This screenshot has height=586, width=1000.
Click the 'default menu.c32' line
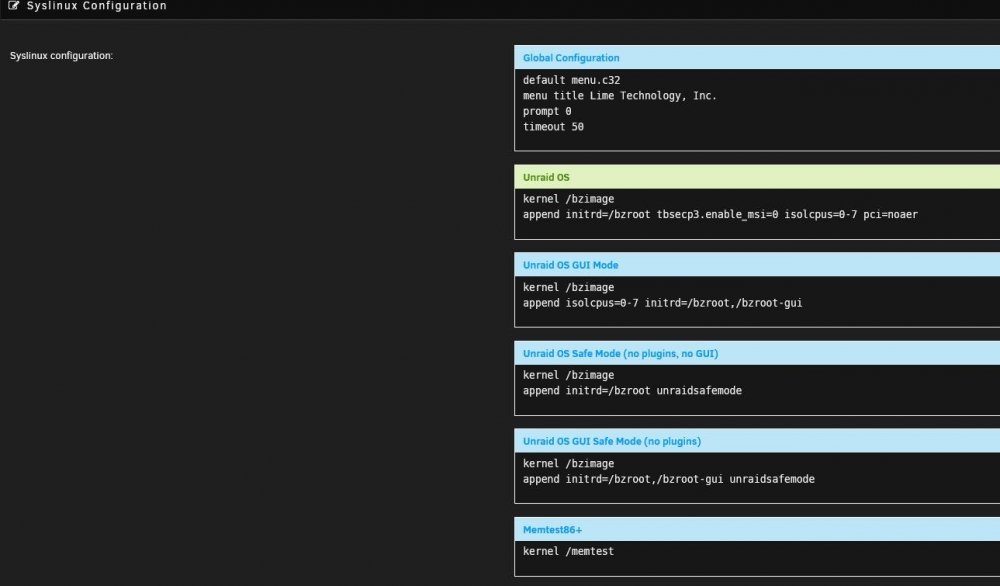(571, 80)
